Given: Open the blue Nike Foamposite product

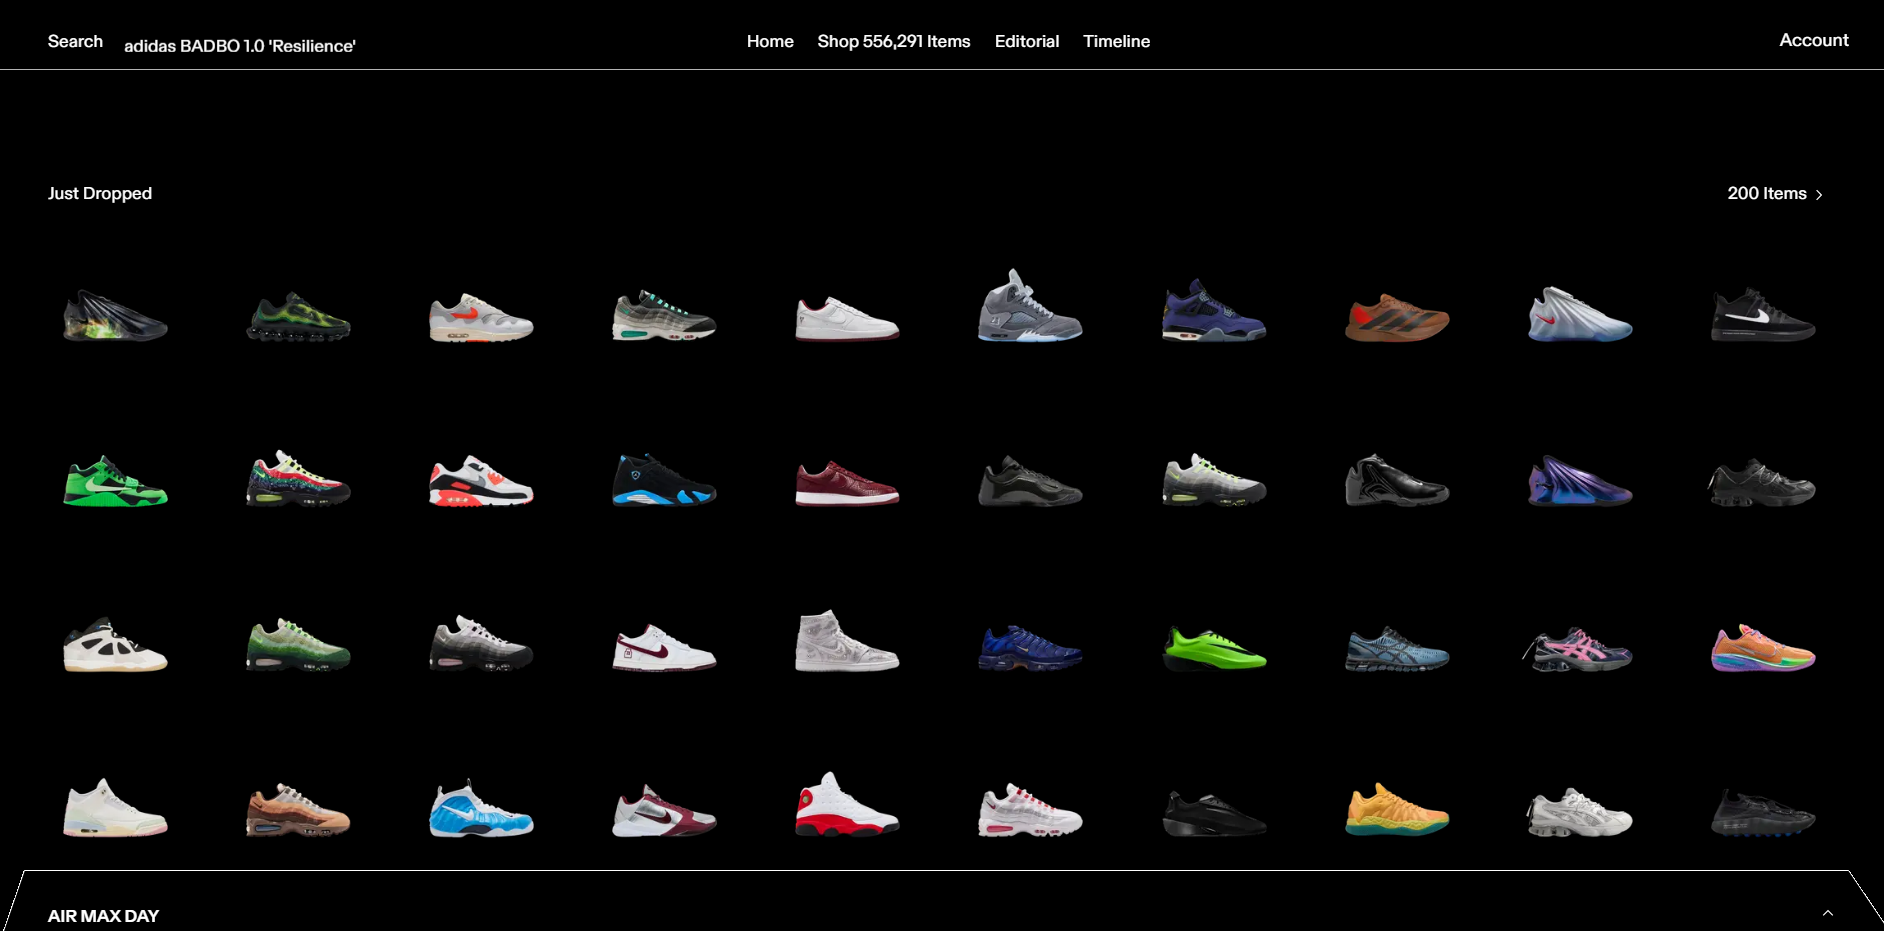Looking at the screenshot, I should point(480,810).
